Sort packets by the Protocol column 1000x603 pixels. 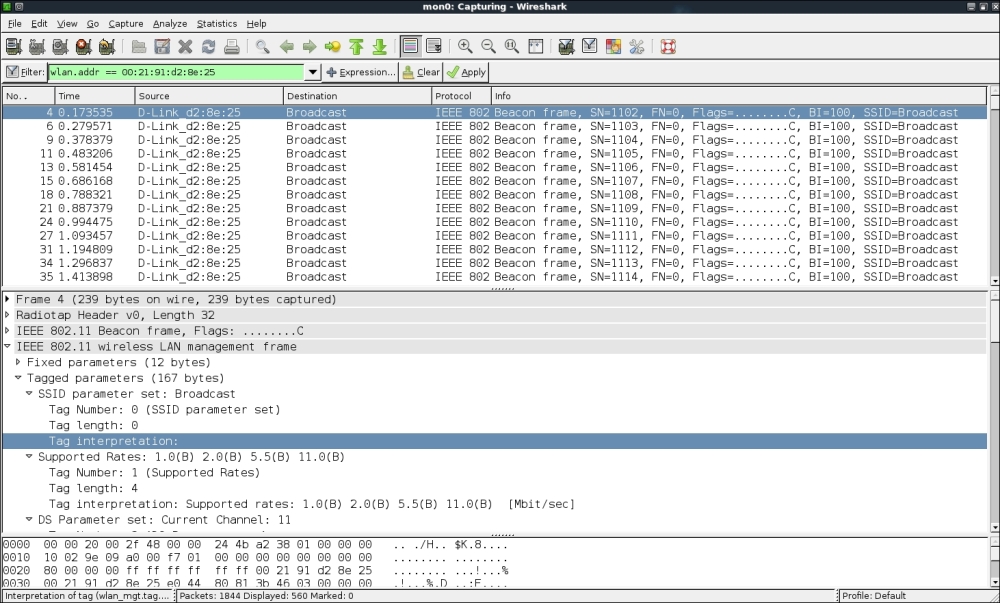click(462, 96)
